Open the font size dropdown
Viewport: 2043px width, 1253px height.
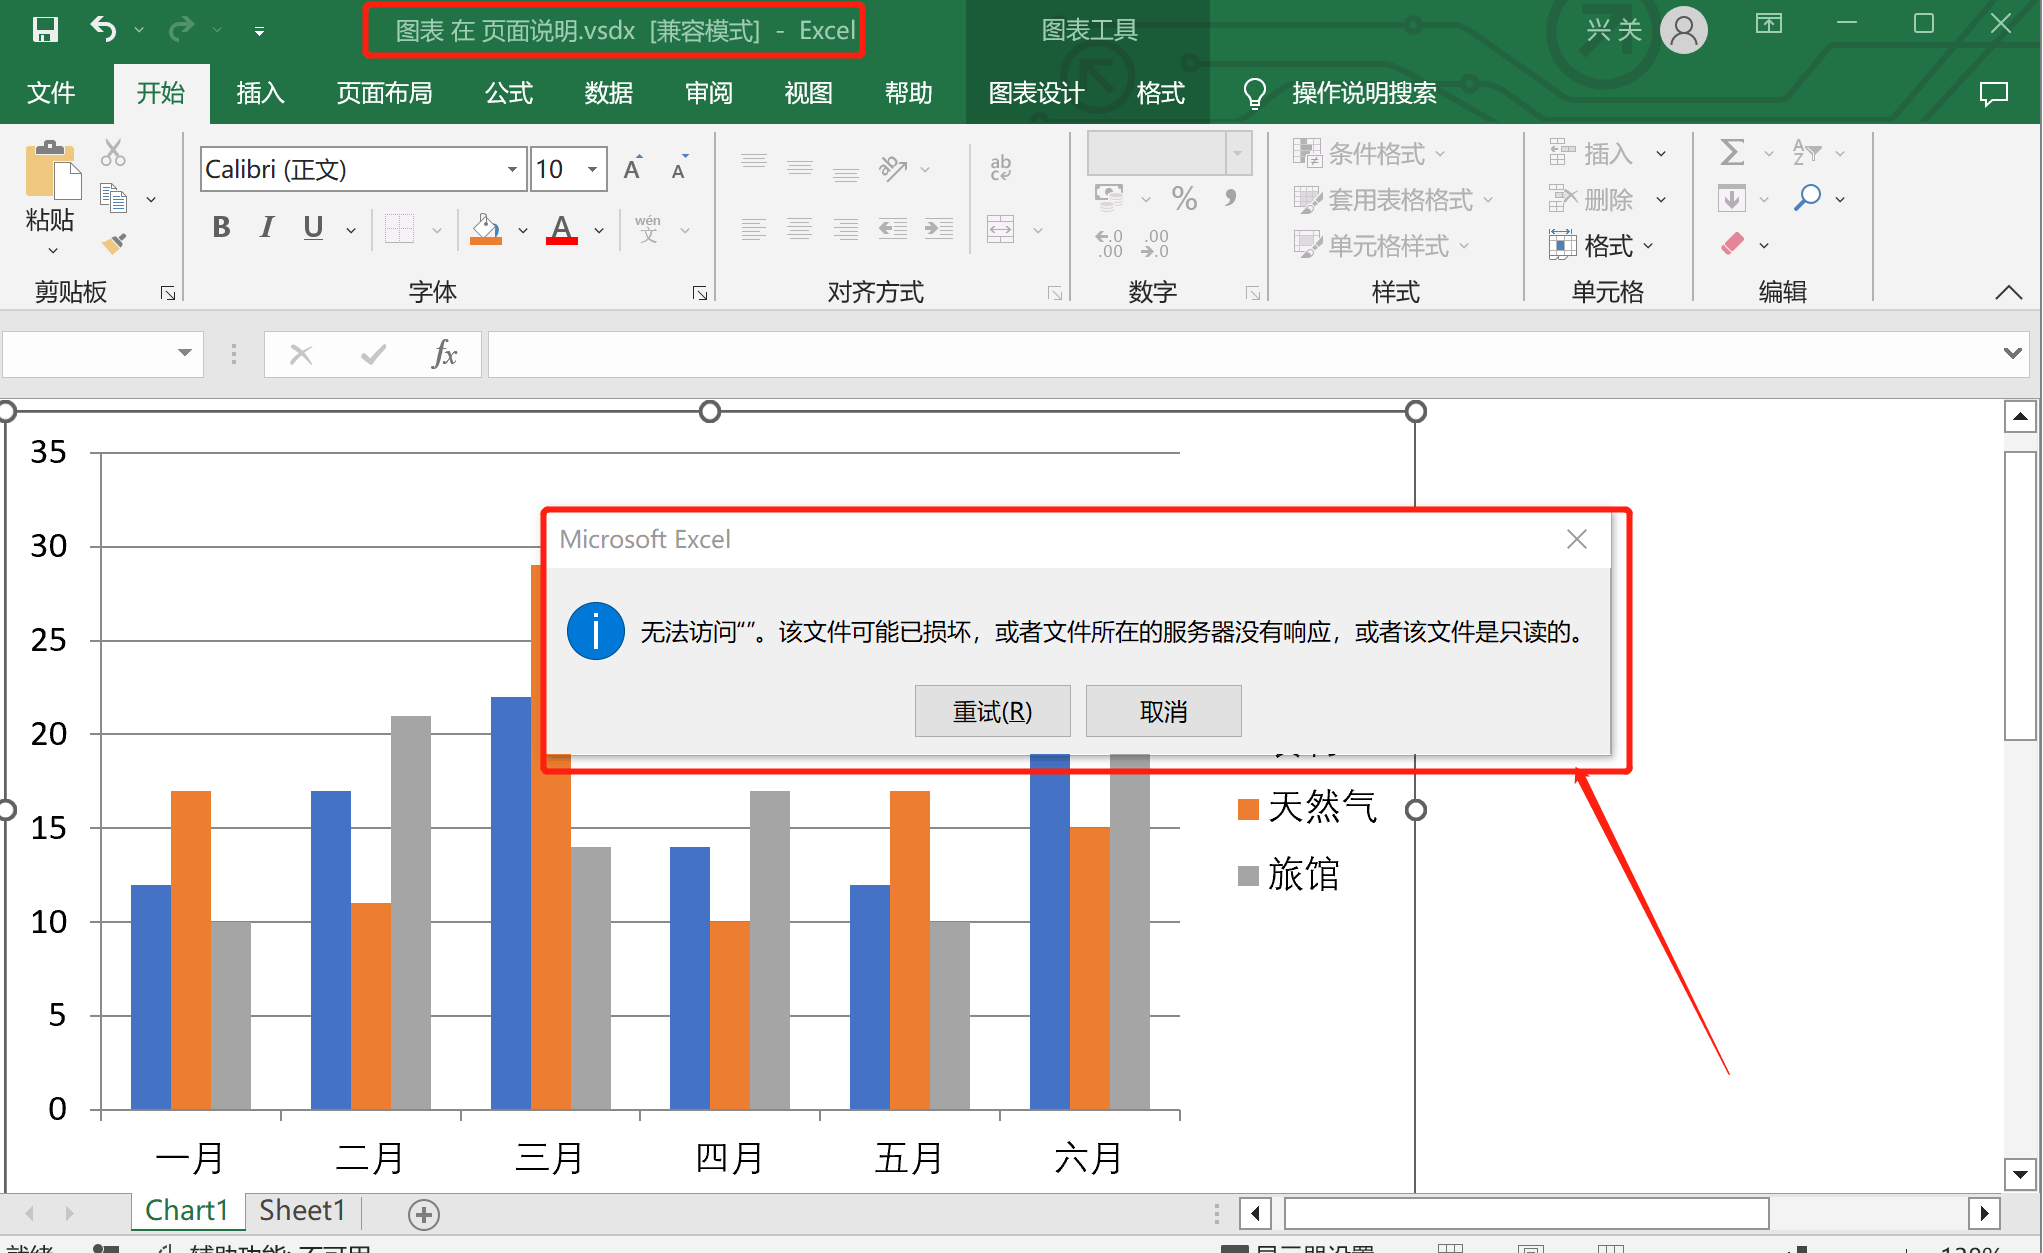[593, 169]
